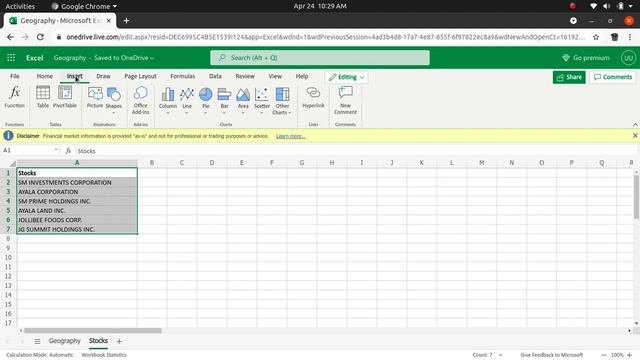Open the Function insert tool
The width and height of the screenshot is (640, 360).
pyautogui.click(x=15, y=97)
